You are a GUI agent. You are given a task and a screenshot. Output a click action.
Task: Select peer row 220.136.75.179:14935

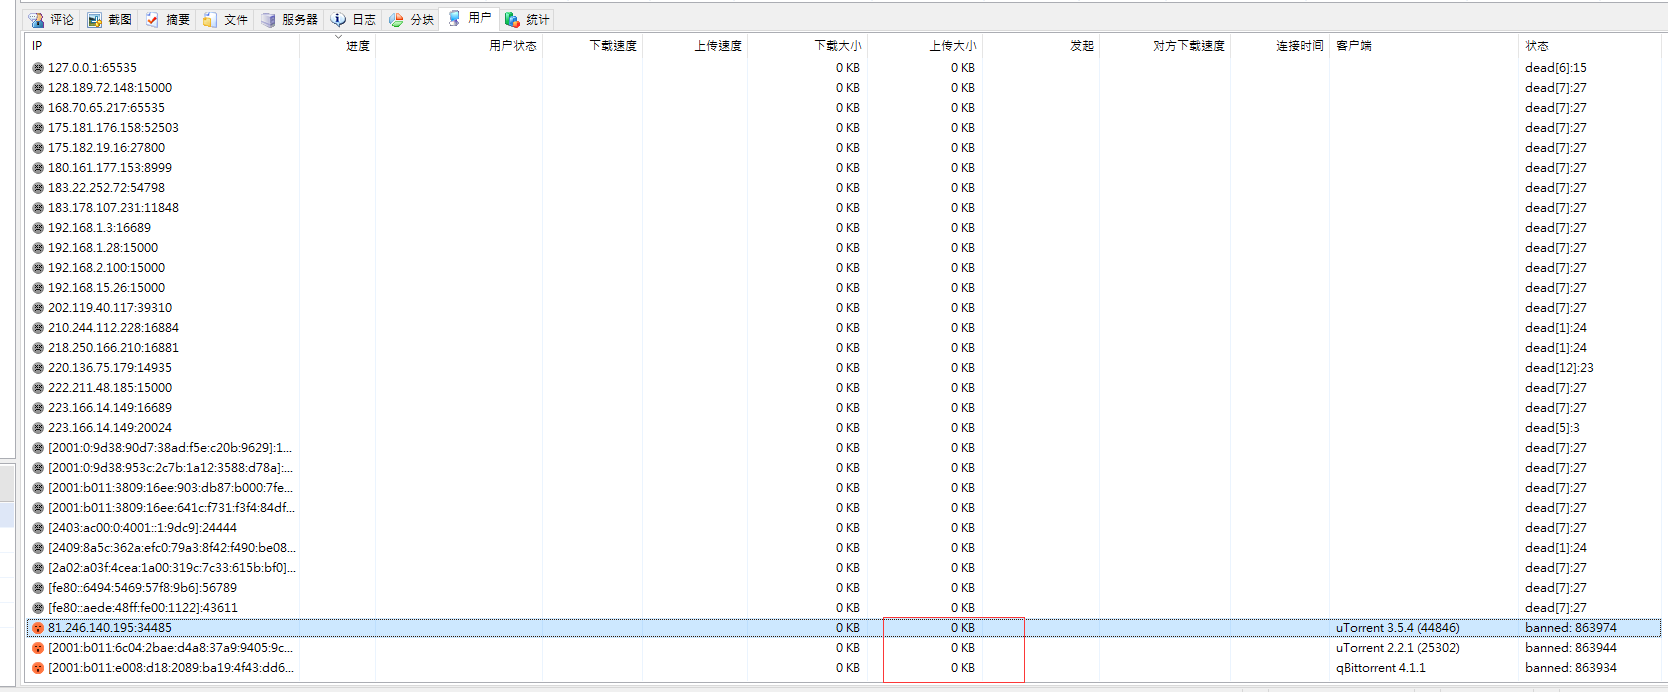[x=110, y=368]
